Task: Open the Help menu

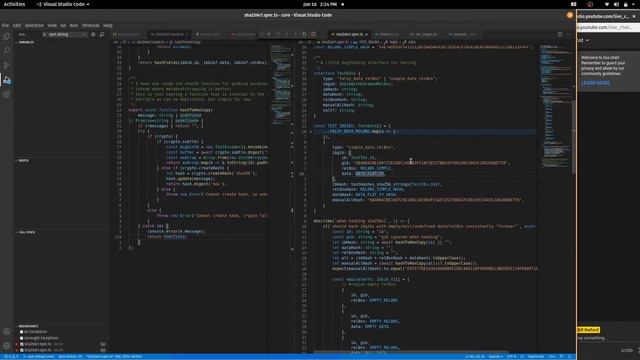Action: [x=108, y=25]
